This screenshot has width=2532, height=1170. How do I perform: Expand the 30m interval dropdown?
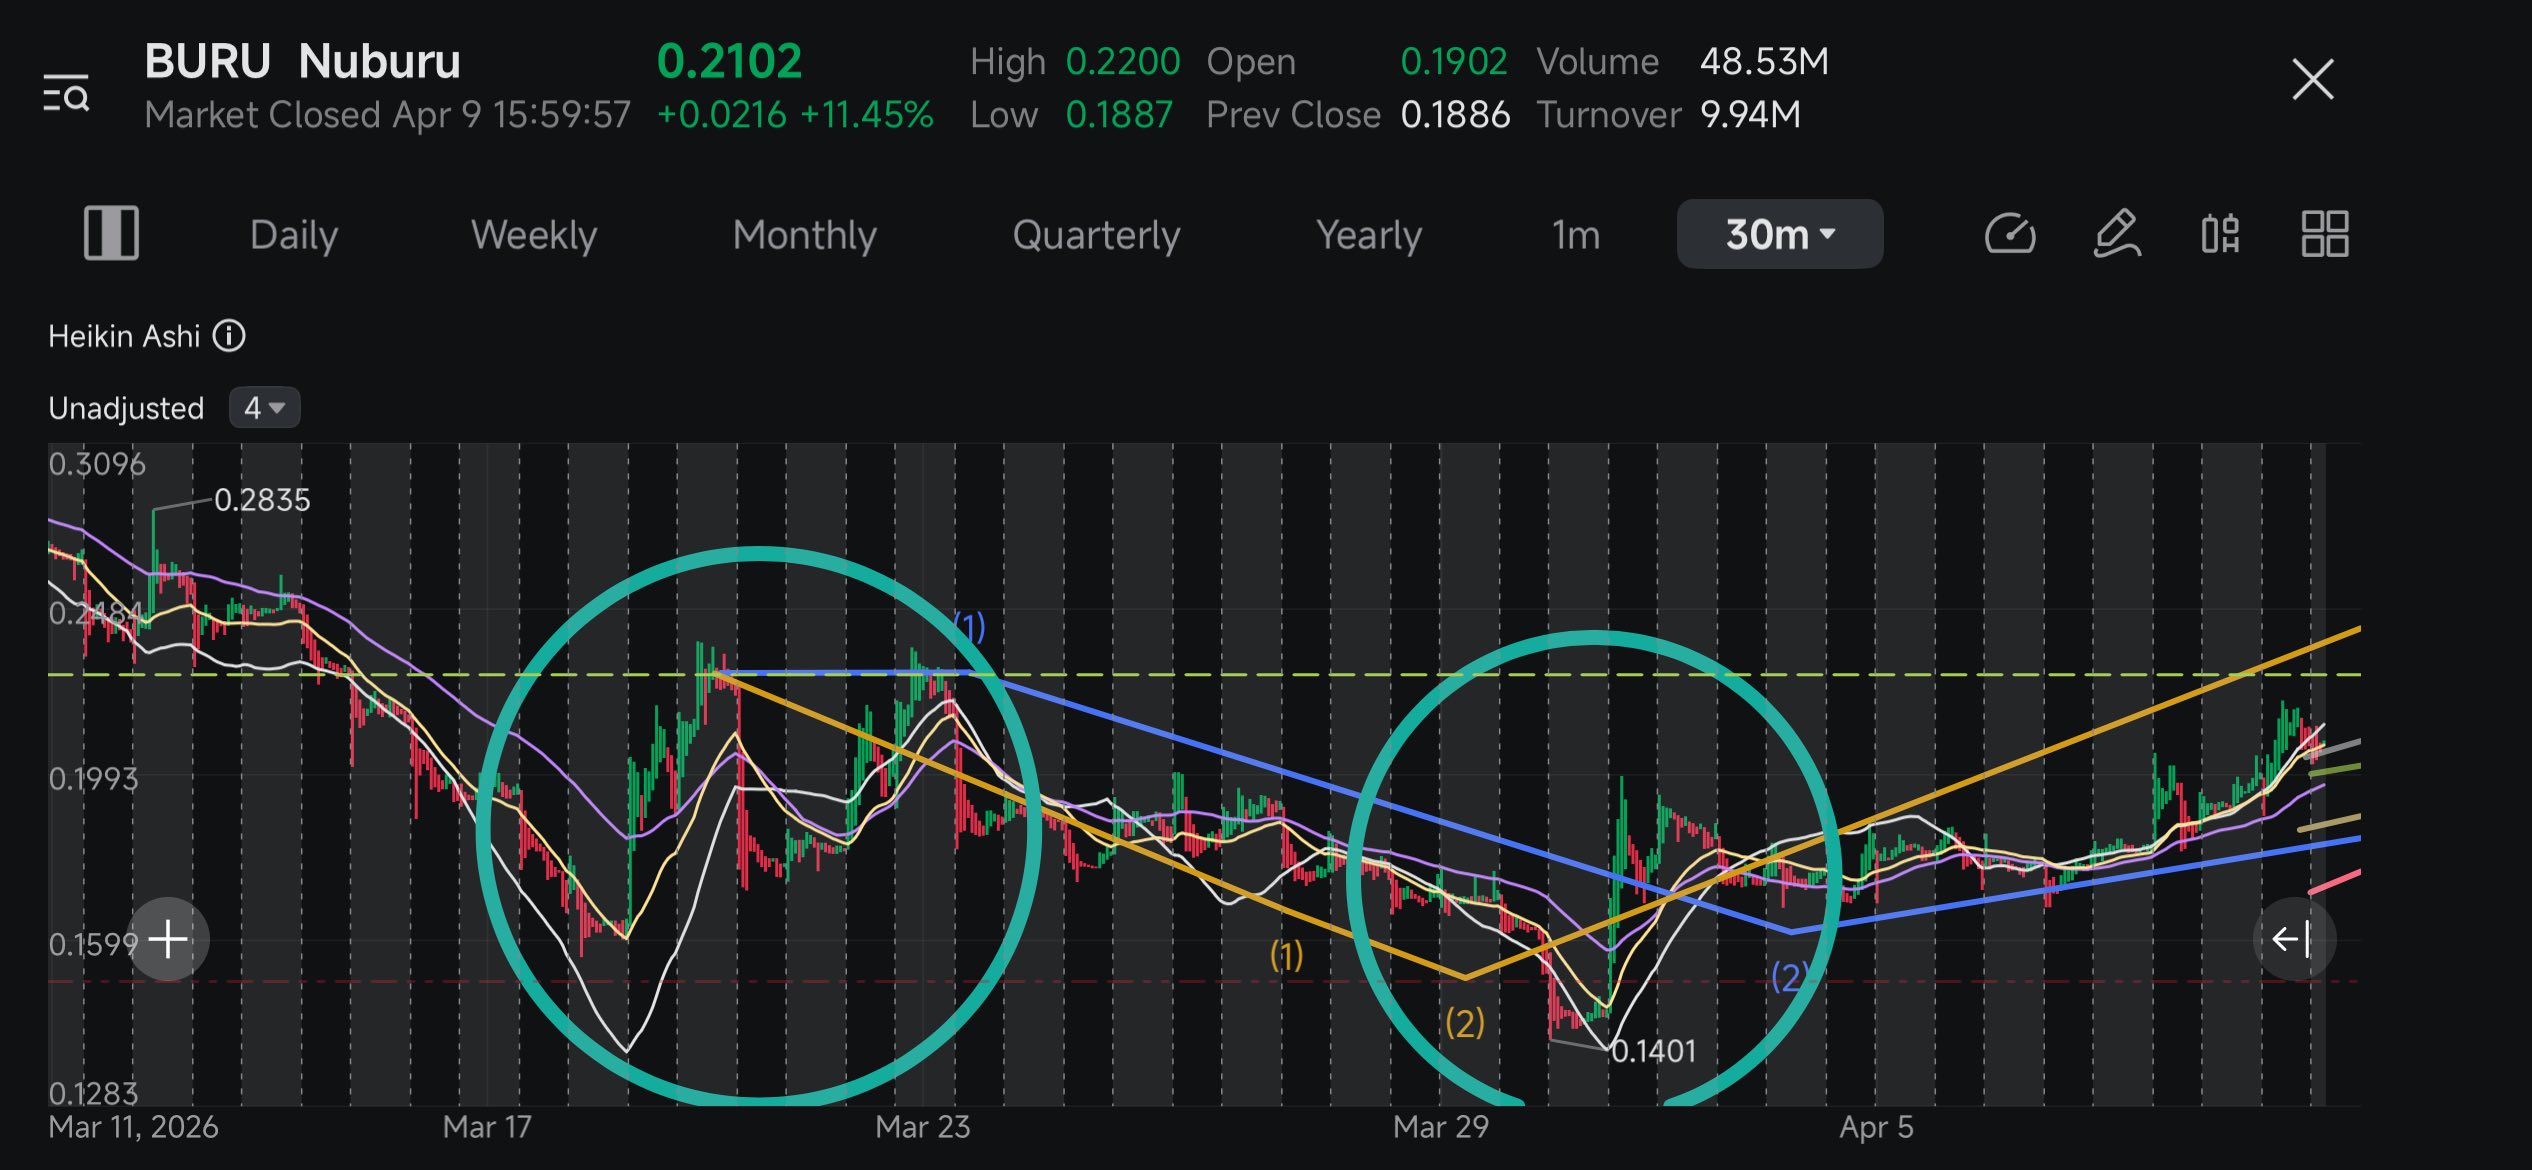(x=1779, y=234)
